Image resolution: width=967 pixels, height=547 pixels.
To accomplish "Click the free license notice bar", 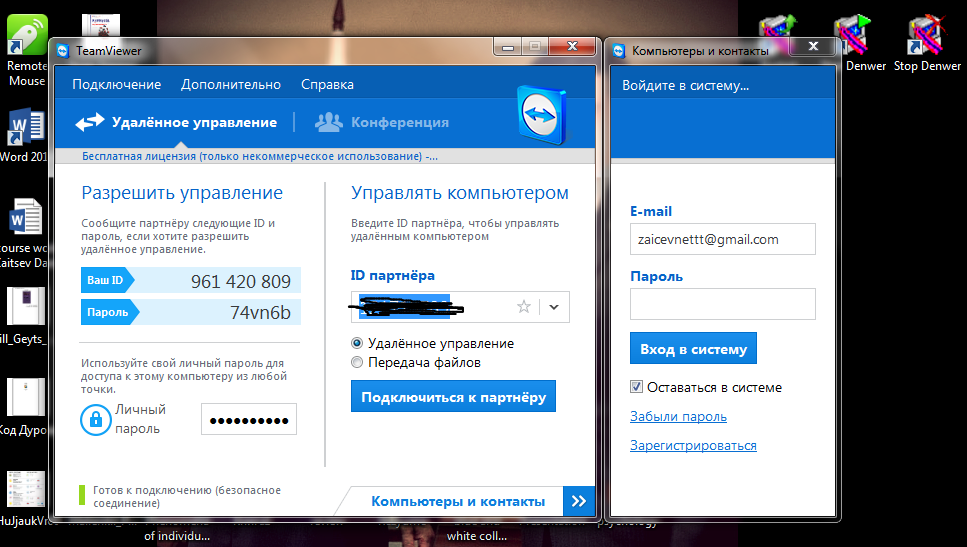I will click(325, 156).
